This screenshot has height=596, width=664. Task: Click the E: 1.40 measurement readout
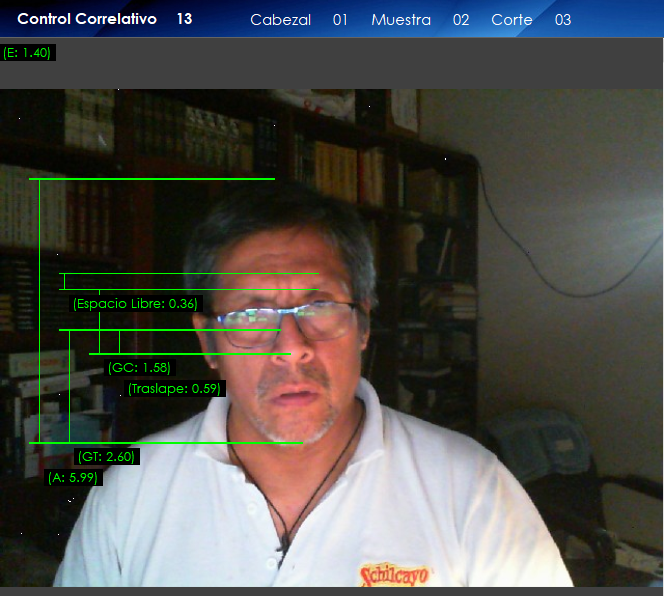click(28, 53)
